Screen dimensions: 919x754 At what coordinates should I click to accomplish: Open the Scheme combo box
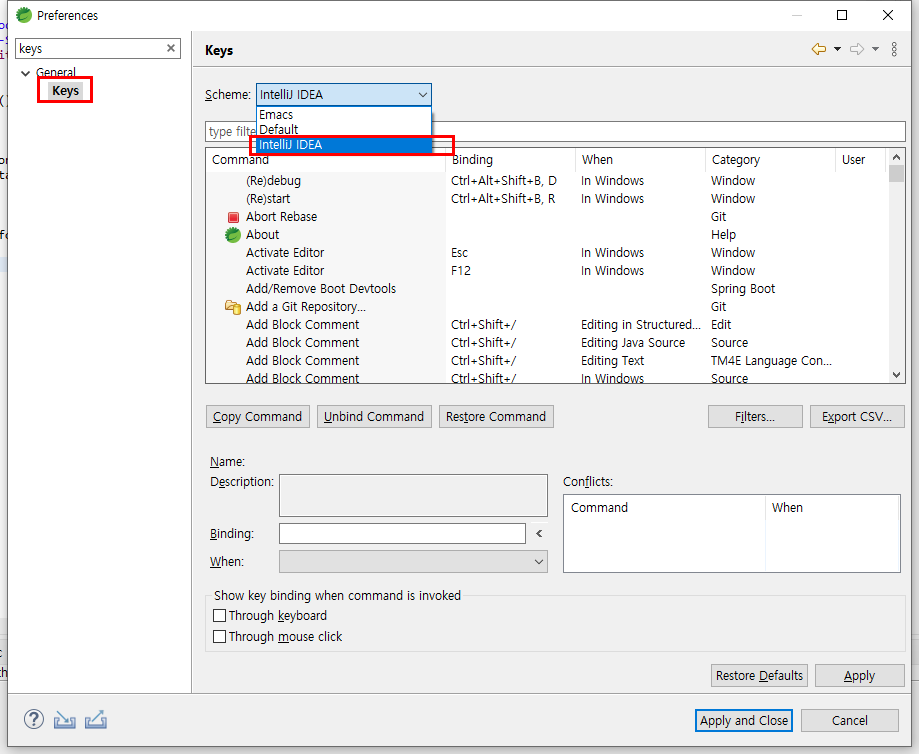coord(344,94)
